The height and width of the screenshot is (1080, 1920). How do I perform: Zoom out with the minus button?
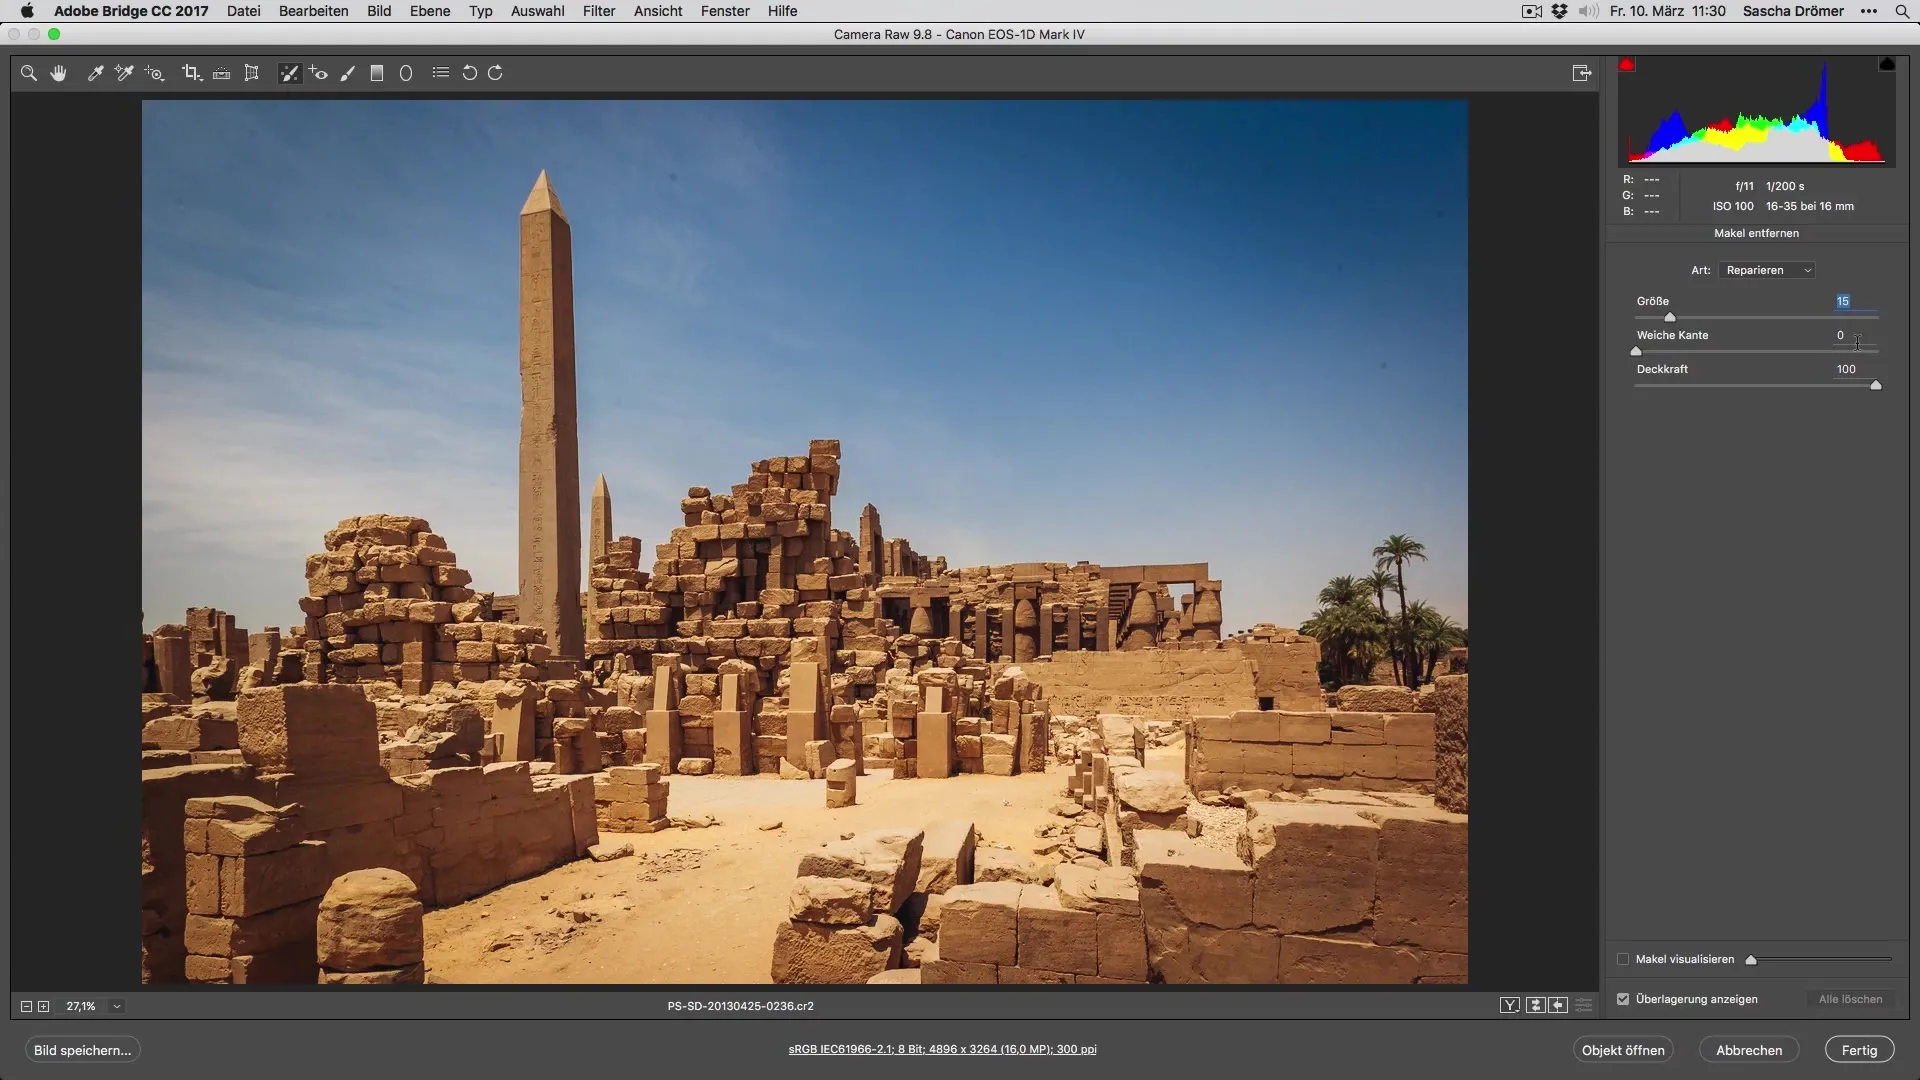coord(27,1007)
